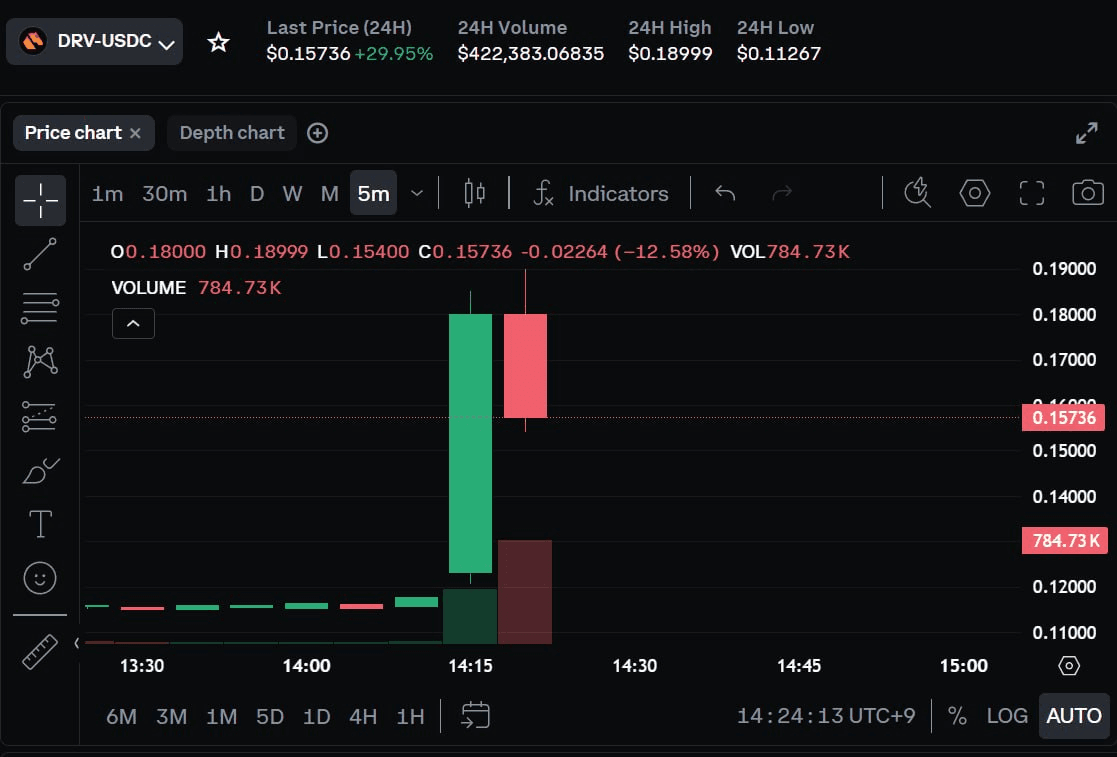The width and height of the screenshot is (1117, 757).
Task: Open the emoji sticker tool
Action: (40, 578)
